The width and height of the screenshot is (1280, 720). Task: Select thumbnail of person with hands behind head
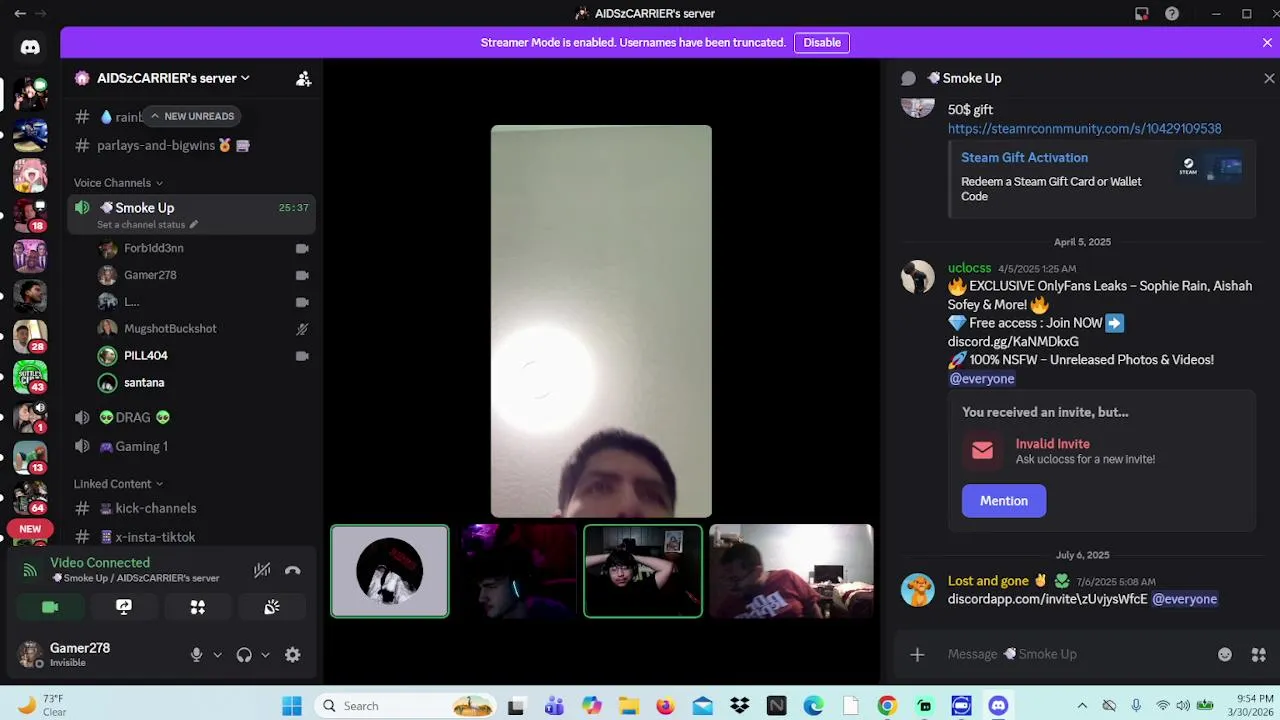coord(643,572)
